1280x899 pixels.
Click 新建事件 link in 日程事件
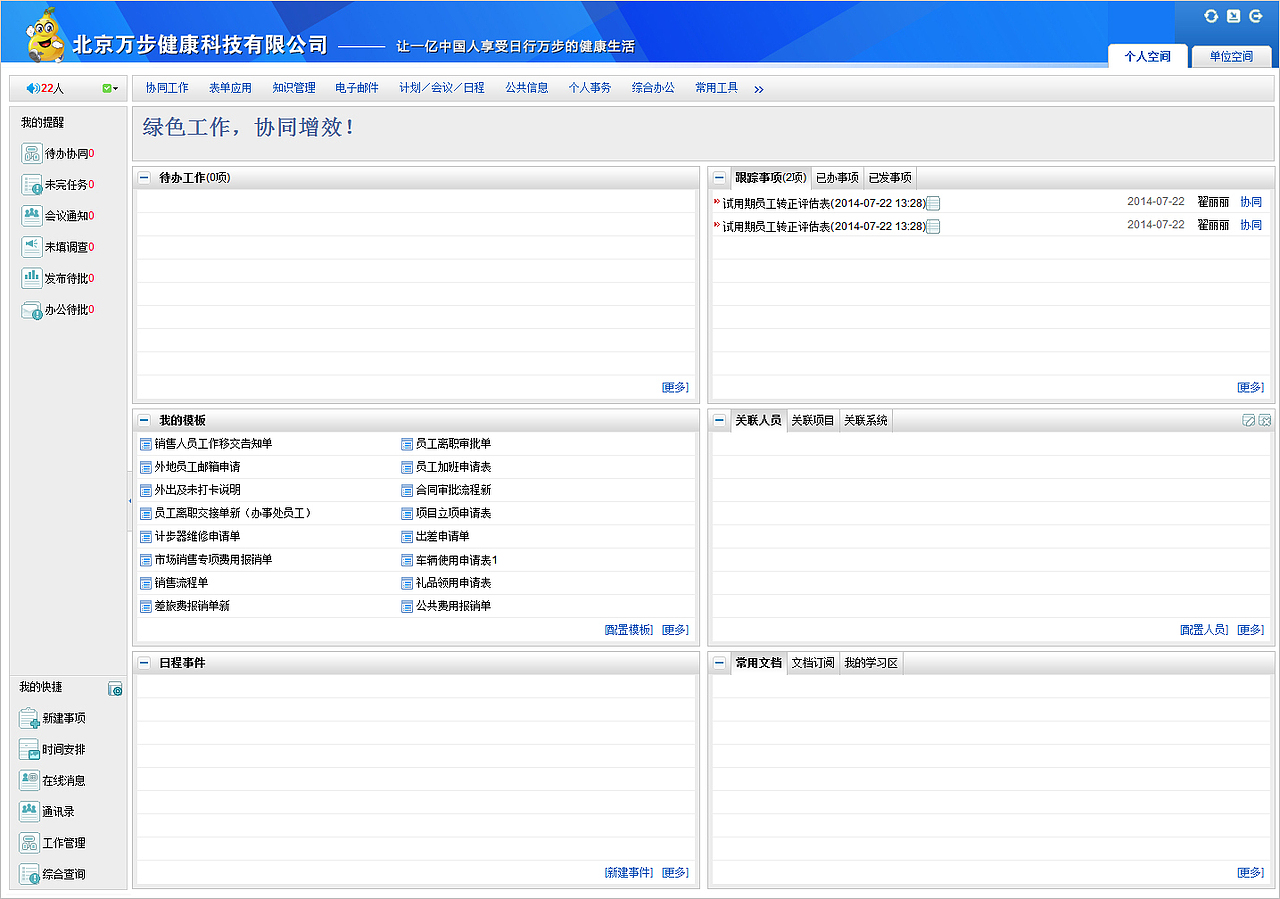[629, 873]
